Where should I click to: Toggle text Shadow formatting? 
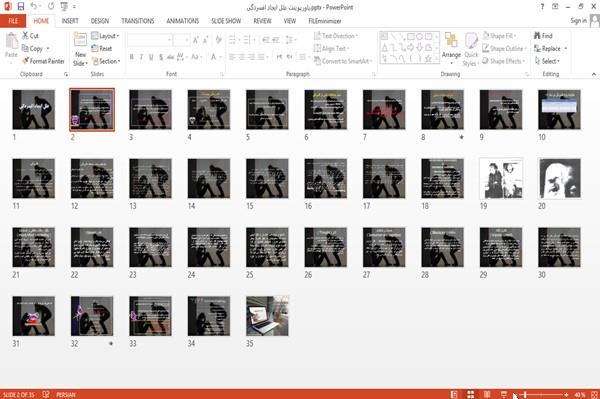click(161, 57)
